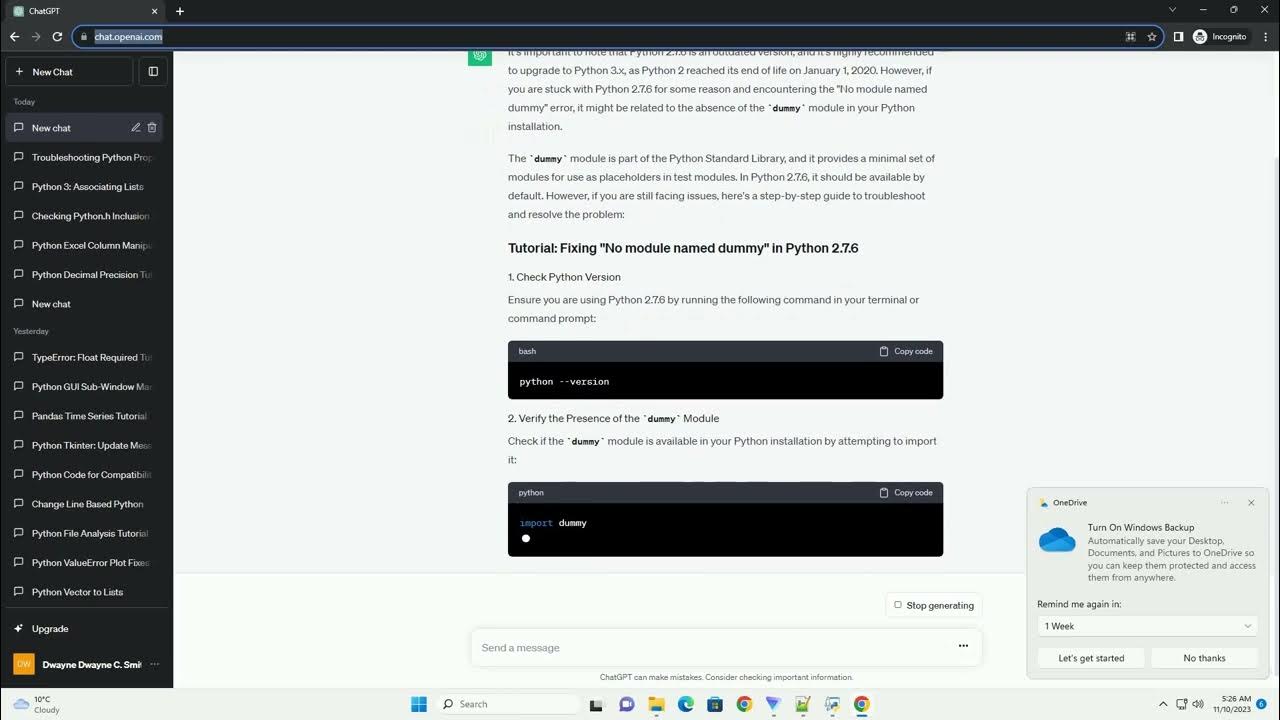Click the Dwayne user profile name
1280x720 pixels.
(92, 664)
